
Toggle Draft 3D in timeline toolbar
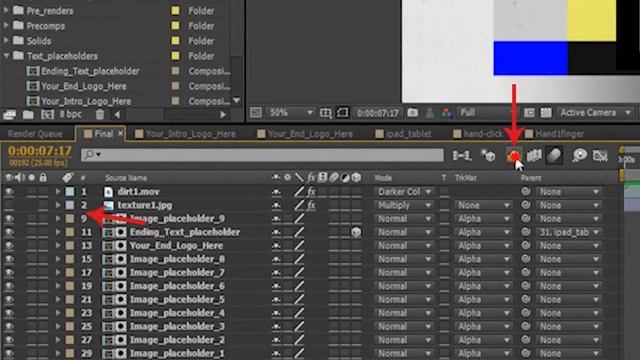(x=488, y=156)
